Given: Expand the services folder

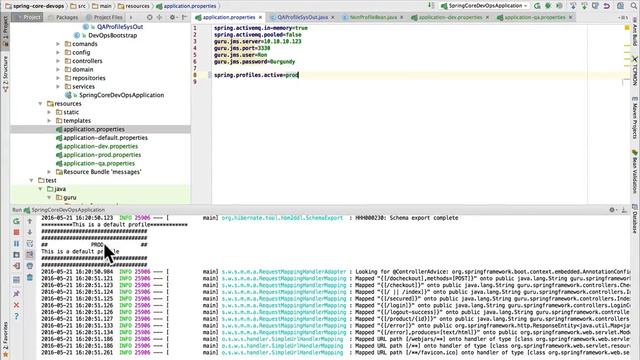Looking at the screenshot, I should [x=58, y=87].
